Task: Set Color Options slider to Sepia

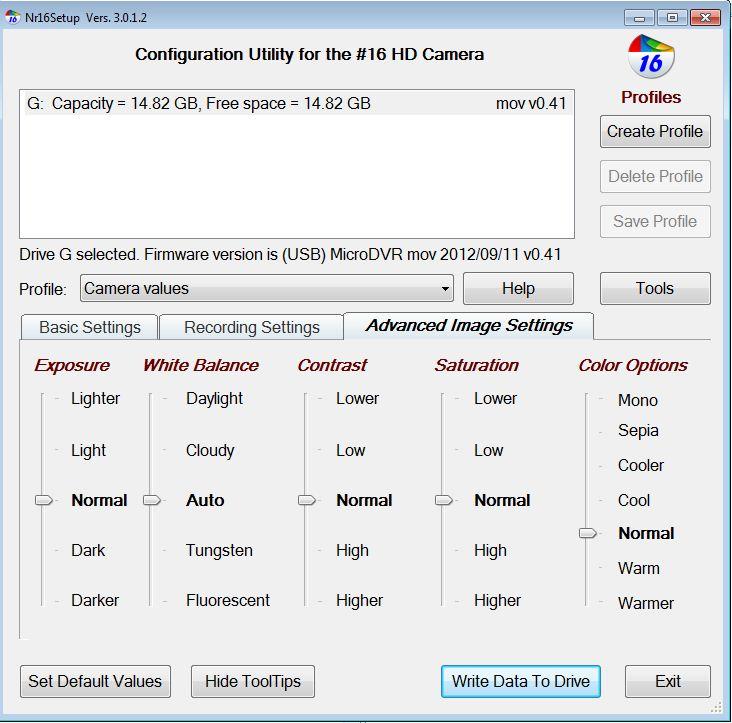Action: pyautogui.click(x=587, y=431)
